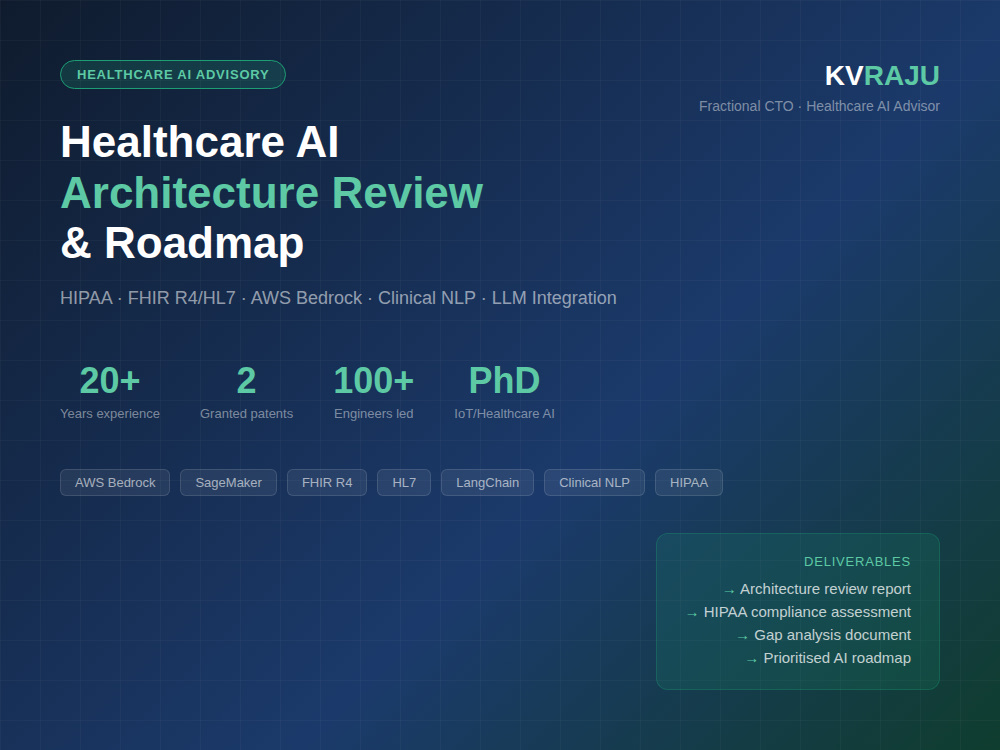Click the arrow before 'Architecture review report'
Viewport: 1000px width, 750px height.
tap(729, 591)
